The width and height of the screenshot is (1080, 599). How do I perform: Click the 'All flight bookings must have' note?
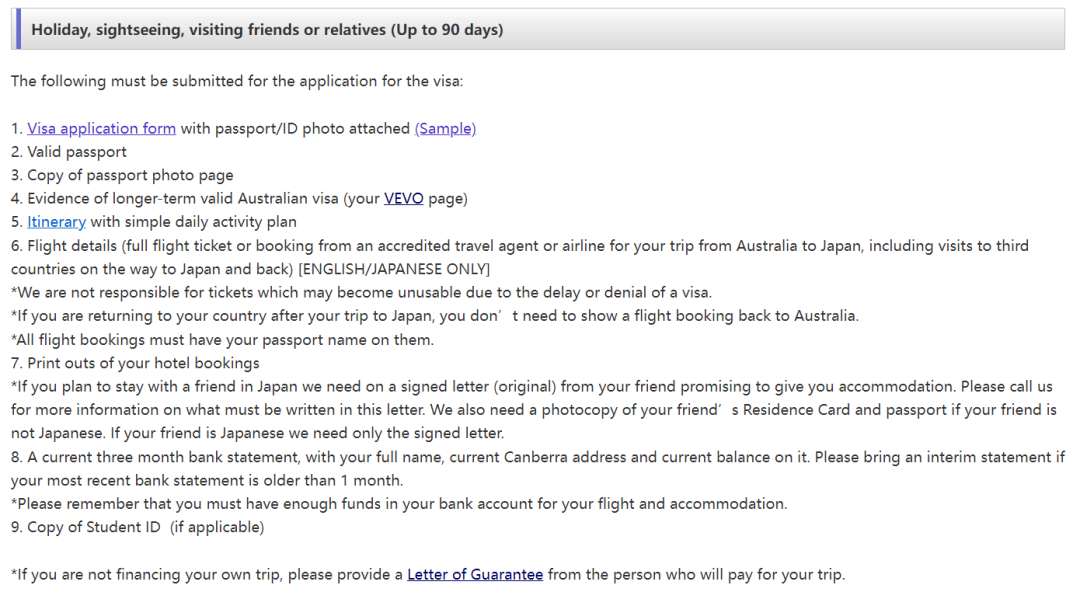222,340
